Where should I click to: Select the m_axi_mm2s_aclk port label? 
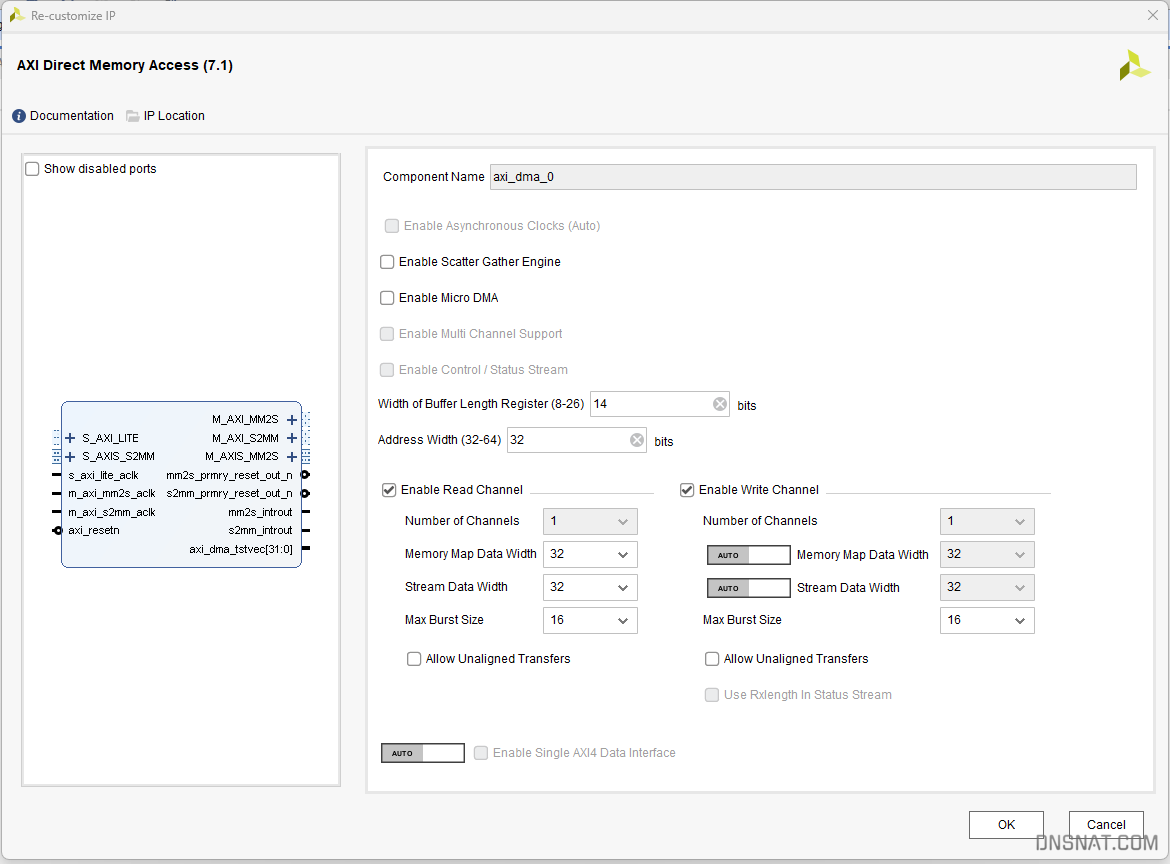click(112, 493)
